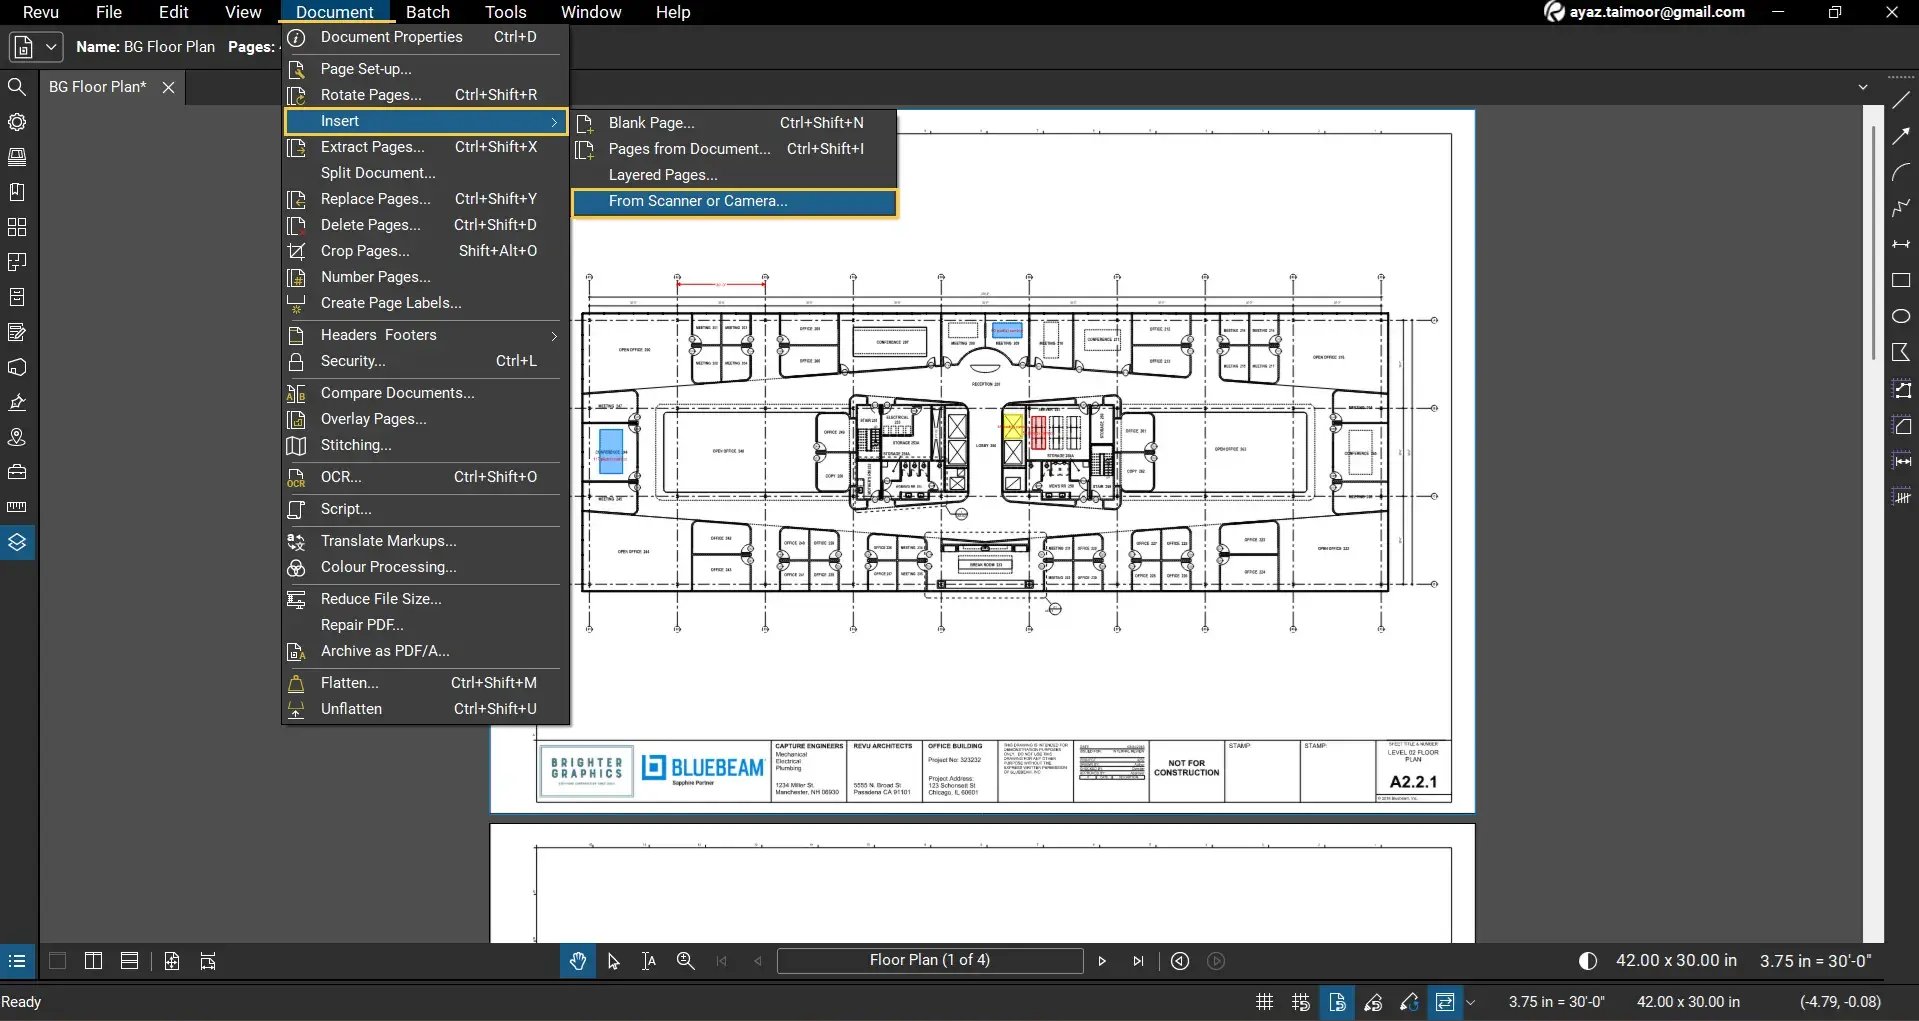Activate the Select Text tool
Screen dimensions: 1919x1021
pos(648,960)
